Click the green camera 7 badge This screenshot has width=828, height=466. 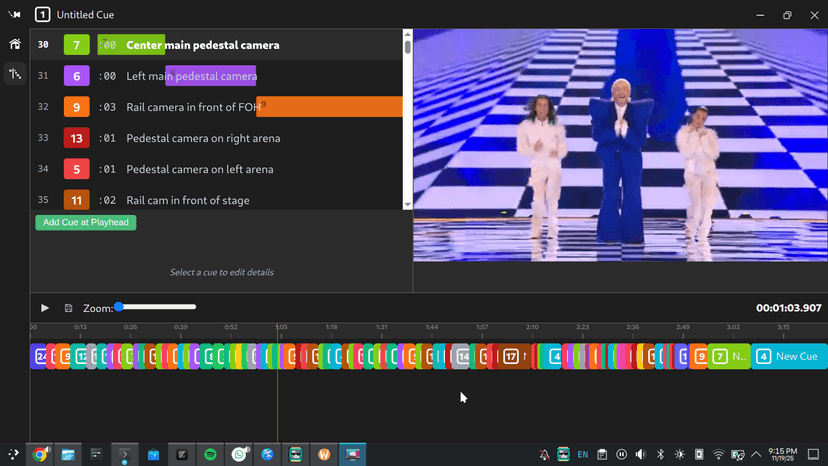click(77, 45)
